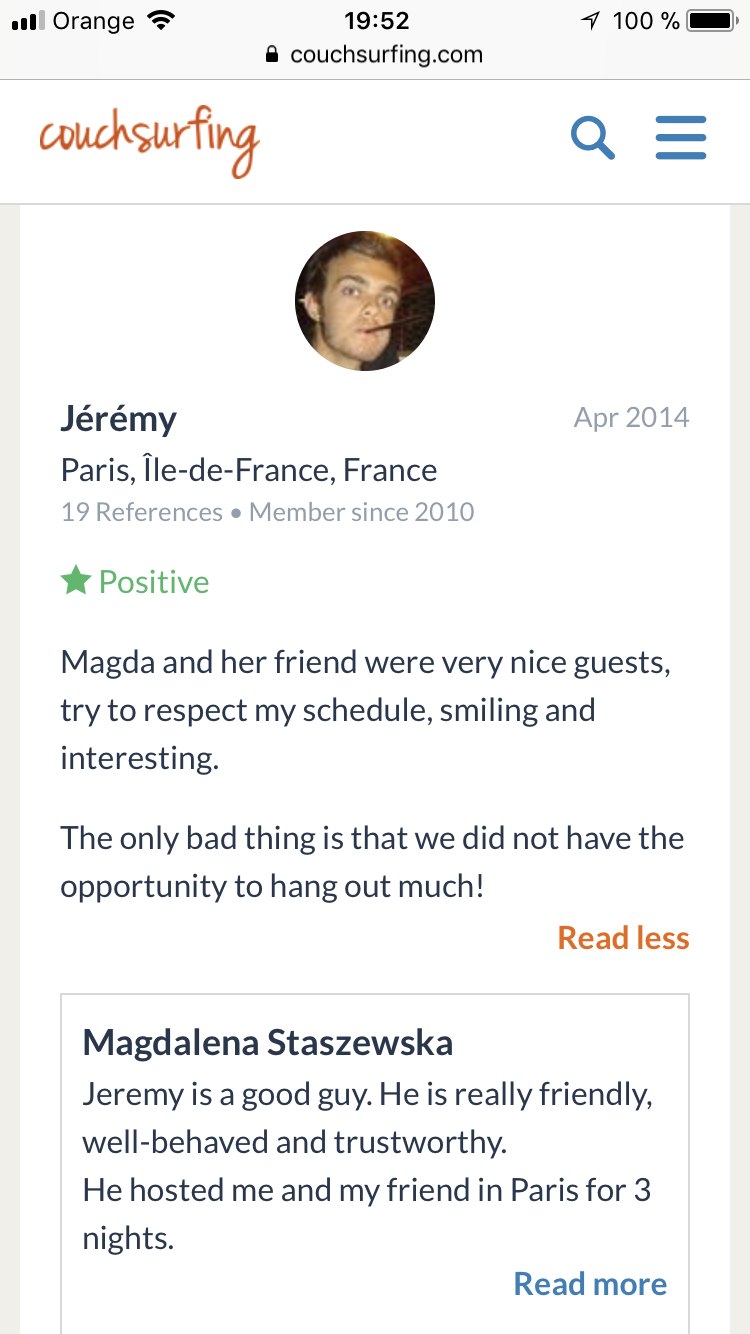Image resolution: width=750 pixels, height=1334 pixels.
Task: Click the Magdalena Staszewska name heading
Action: [268, 1043]
